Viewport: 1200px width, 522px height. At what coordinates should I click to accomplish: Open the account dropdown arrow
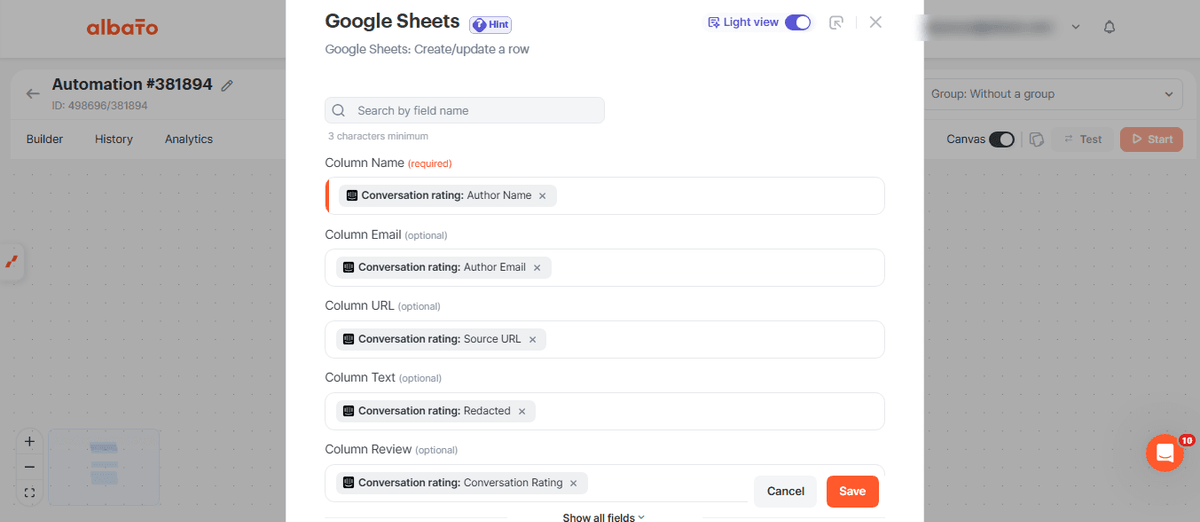pos(1076,27)
